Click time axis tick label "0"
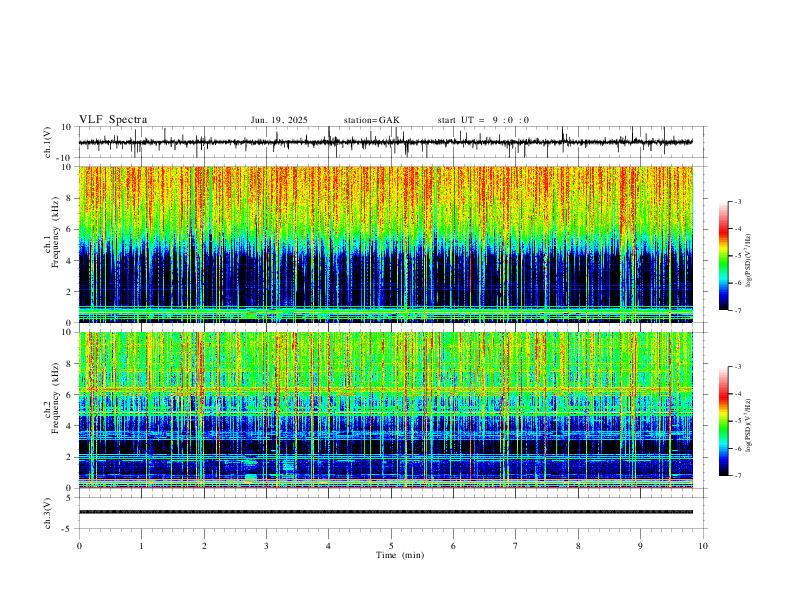 point(79,546)
